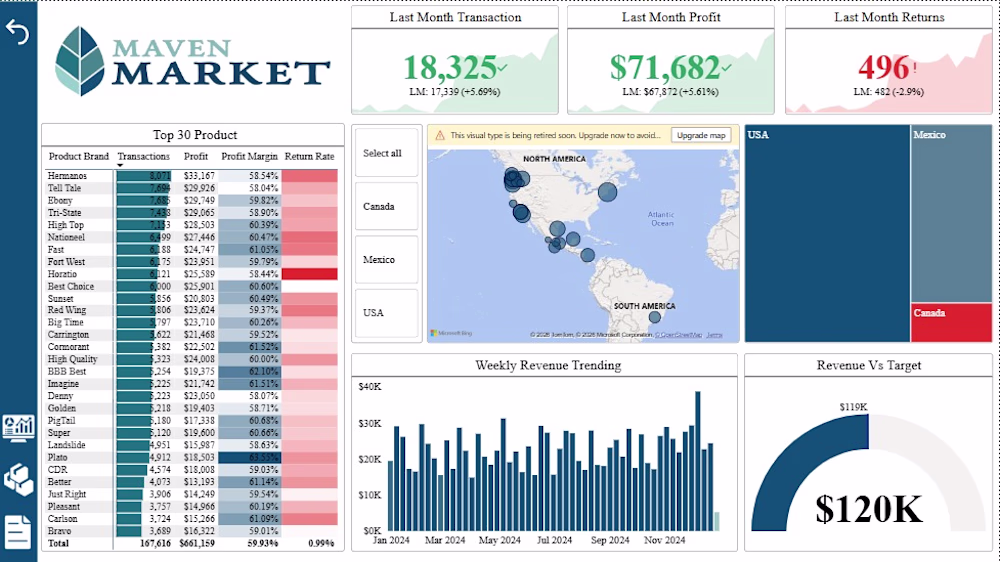Screen dimensions: 1000x562
Task: Click the Last Month Returns value 496
Action: click(883, 67)
